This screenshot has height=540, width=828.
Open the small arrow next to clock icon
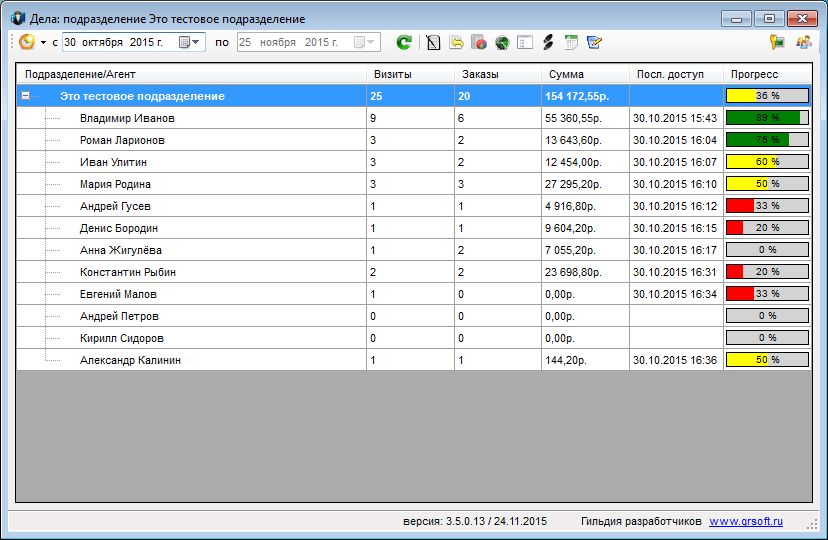43,42
